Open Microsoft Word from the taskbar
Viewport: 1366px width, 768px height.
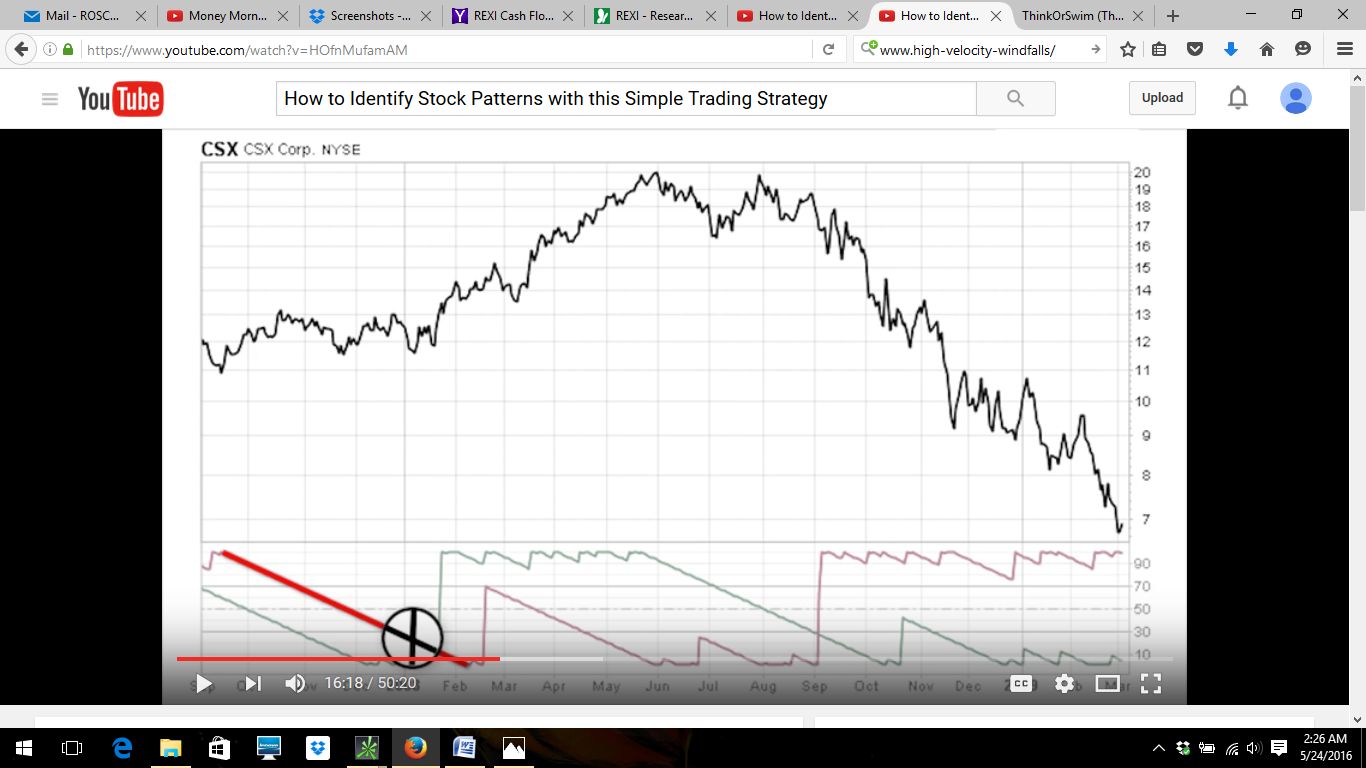[x=464, y=748]
